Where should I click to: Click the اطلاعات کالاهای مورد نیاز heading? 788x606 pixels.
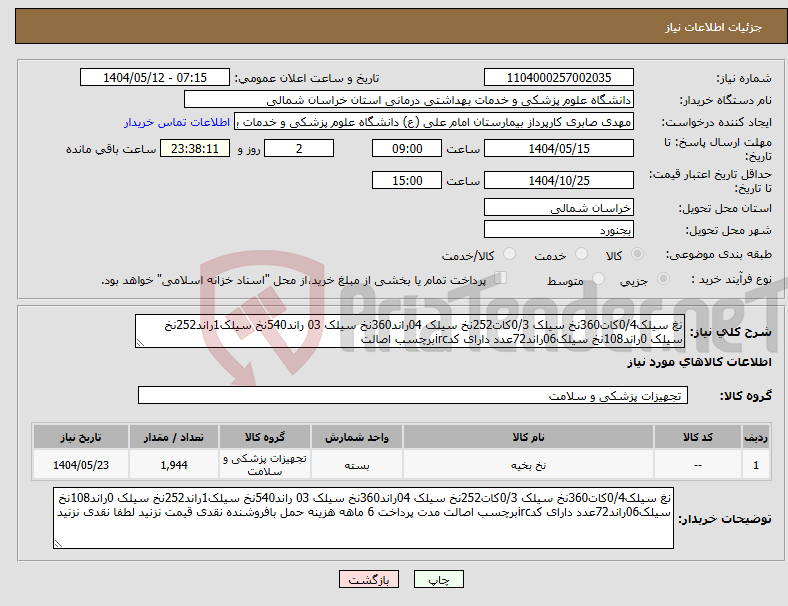tap(699, 362)
